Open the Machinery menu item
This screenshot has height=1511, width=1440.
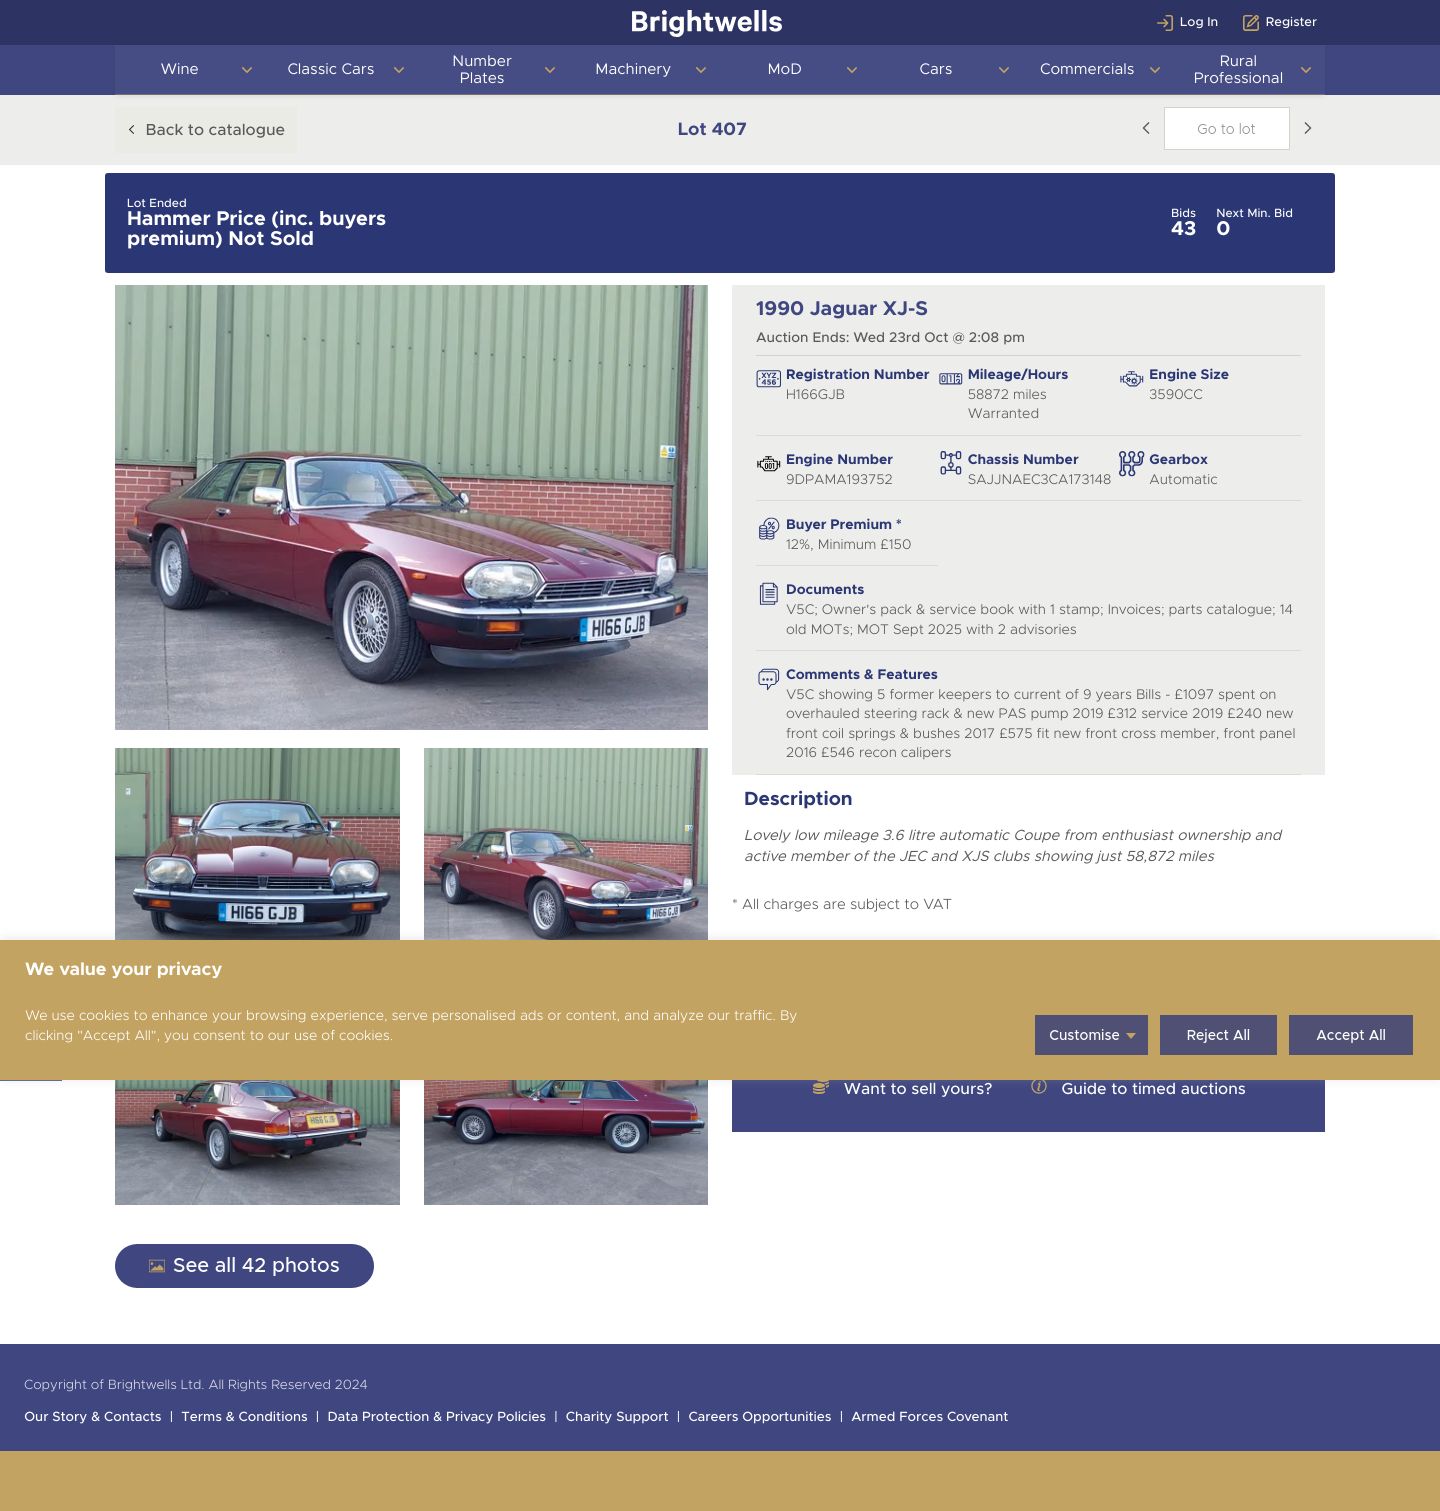point(633,69)
